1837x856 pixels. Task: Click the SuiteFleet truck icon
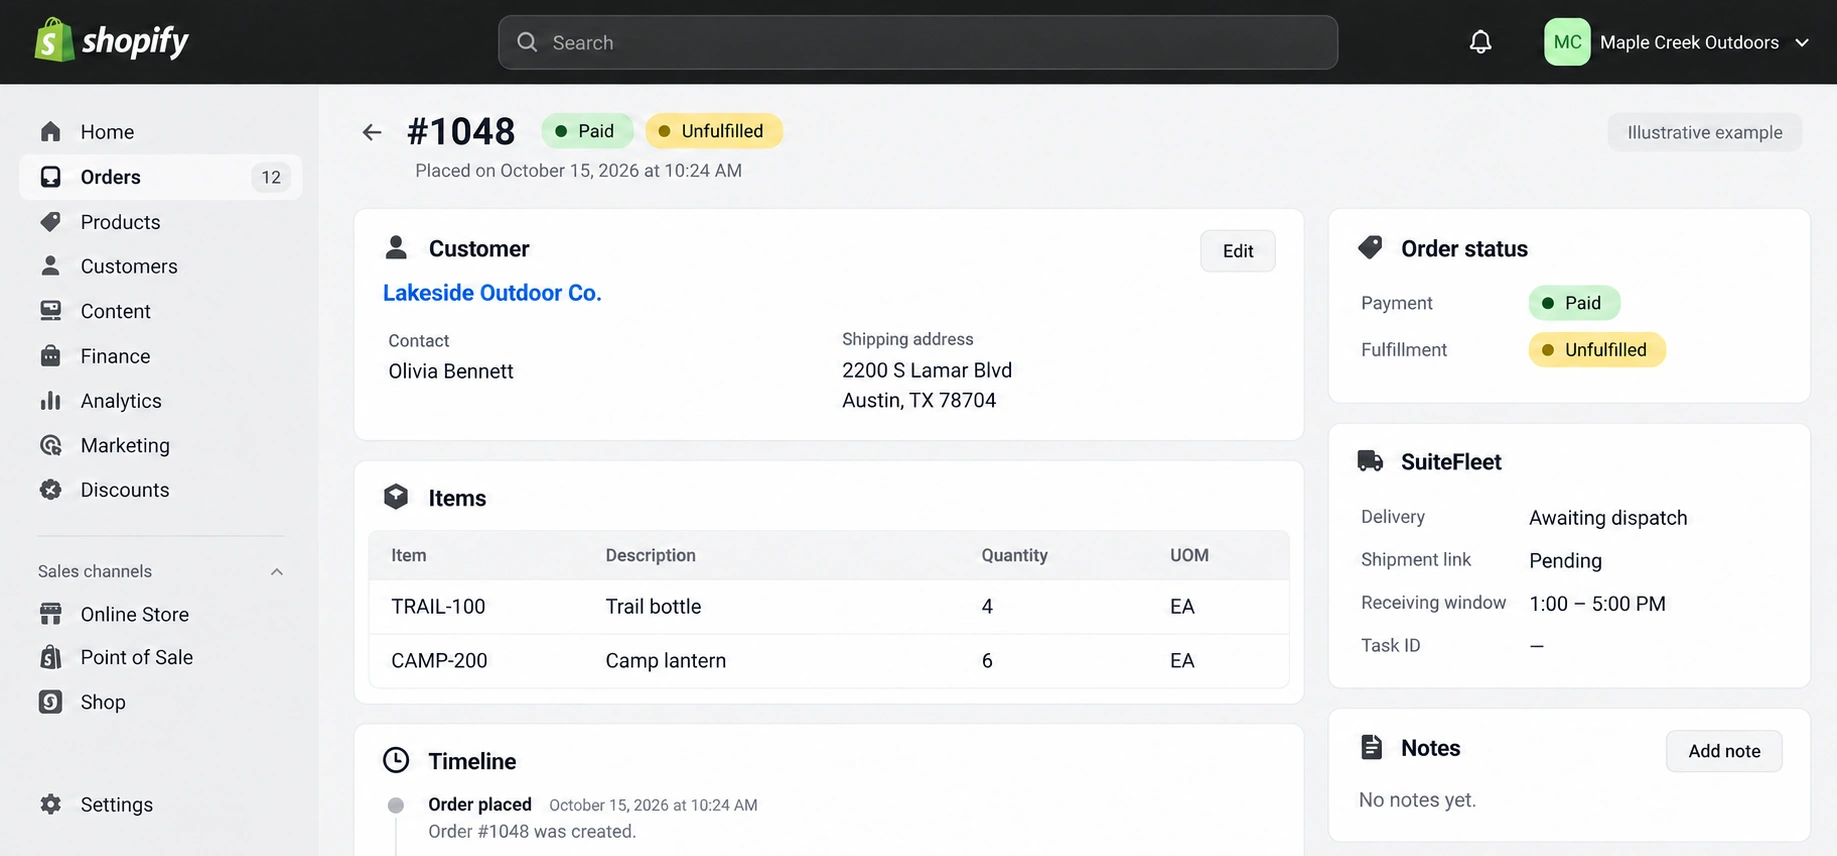(x=1370, y=461)
